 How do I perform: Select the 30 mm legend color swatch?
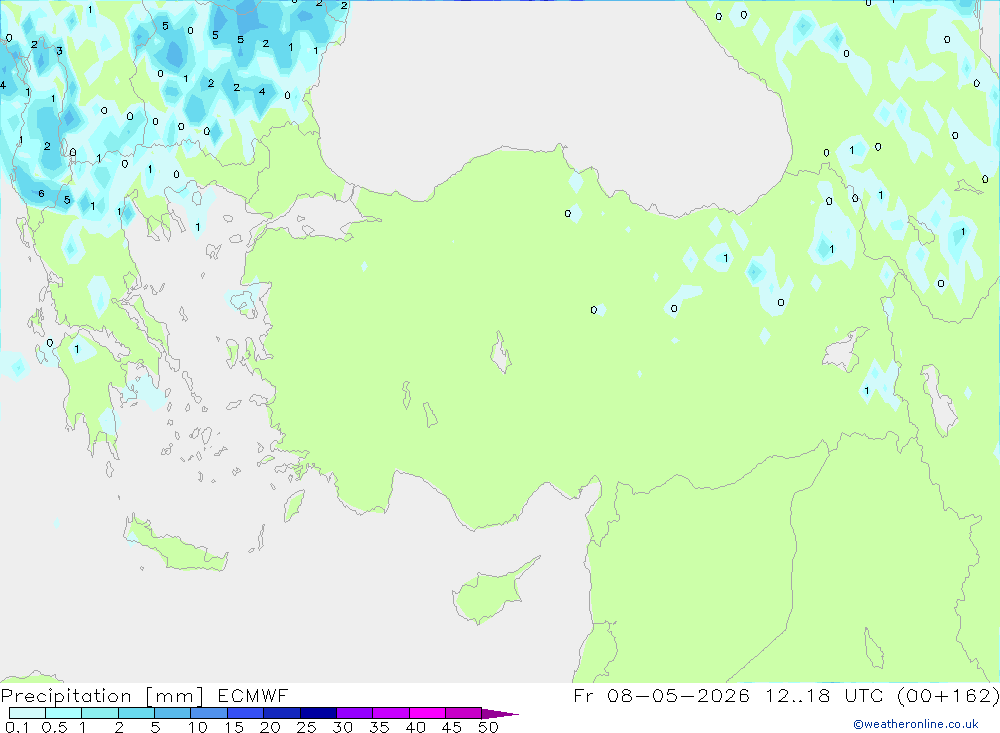pyautogui.click(x=354, y=713)
